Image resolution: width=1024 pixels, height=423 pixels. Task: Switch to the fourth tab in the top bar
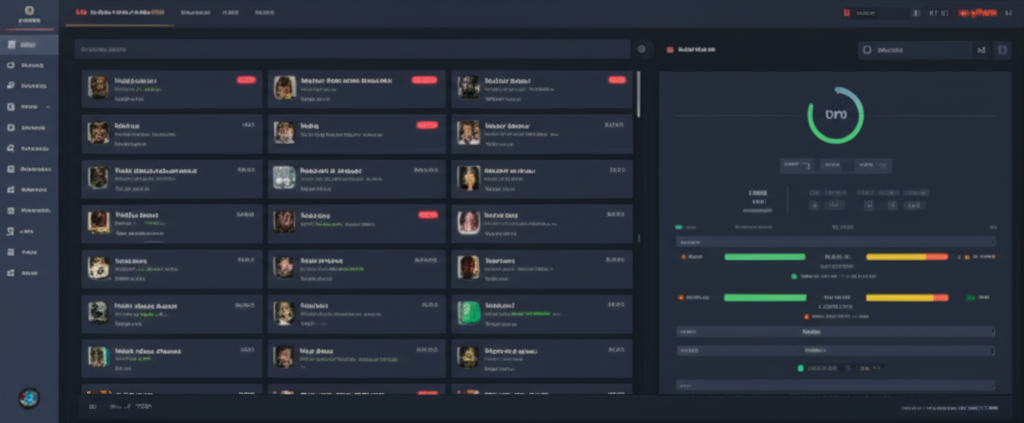click(x=264, y=12)
